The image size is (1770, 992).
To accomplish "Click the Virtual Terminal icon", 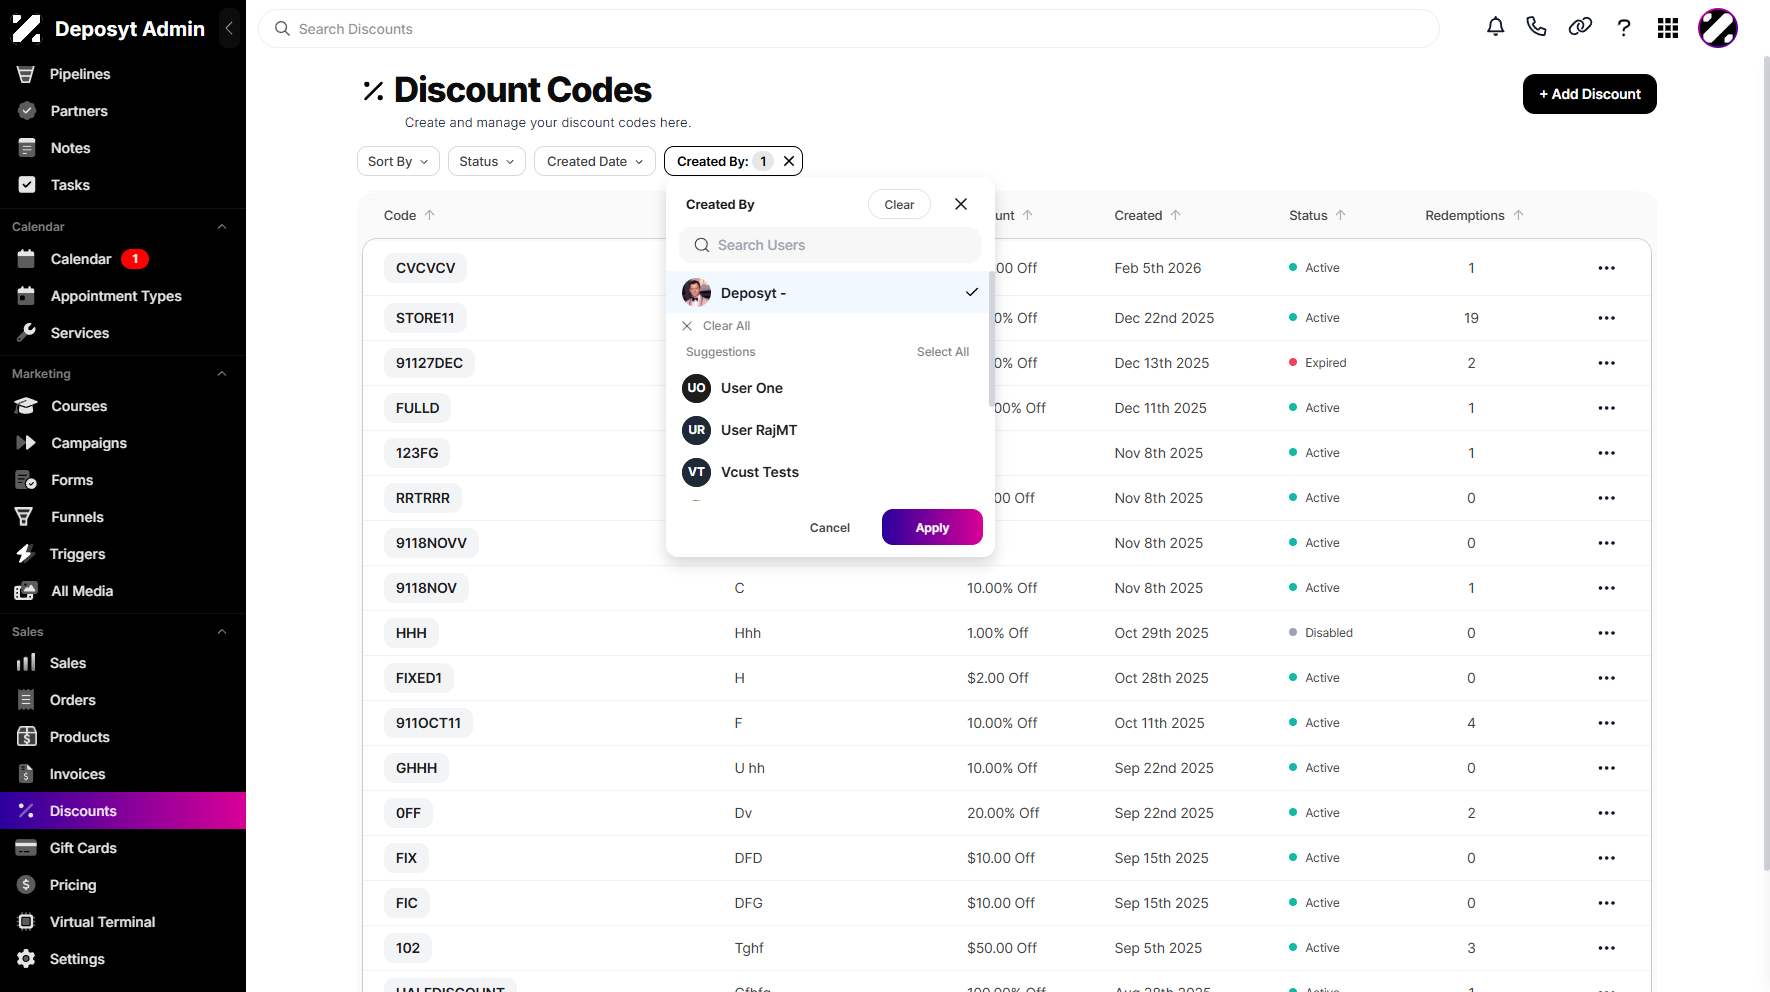I will [27, 922].
